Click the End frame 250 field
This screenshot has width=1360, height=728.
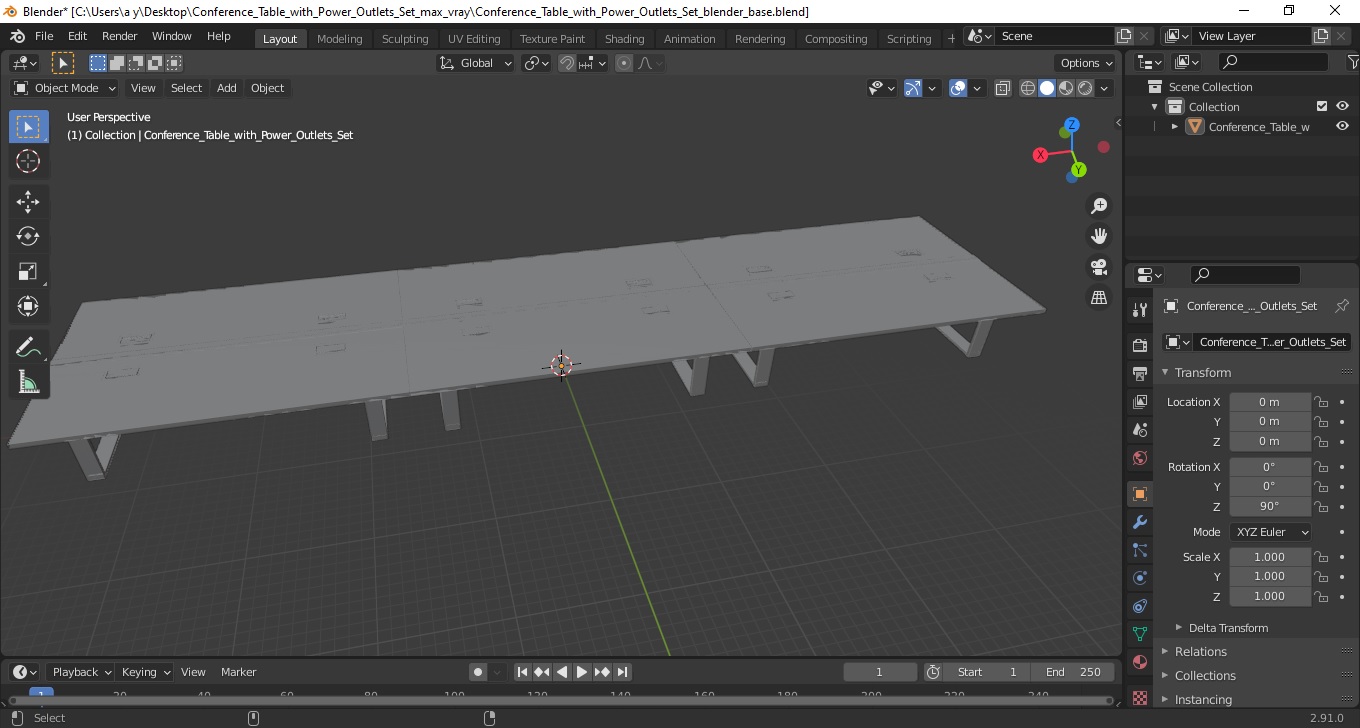1073,672
